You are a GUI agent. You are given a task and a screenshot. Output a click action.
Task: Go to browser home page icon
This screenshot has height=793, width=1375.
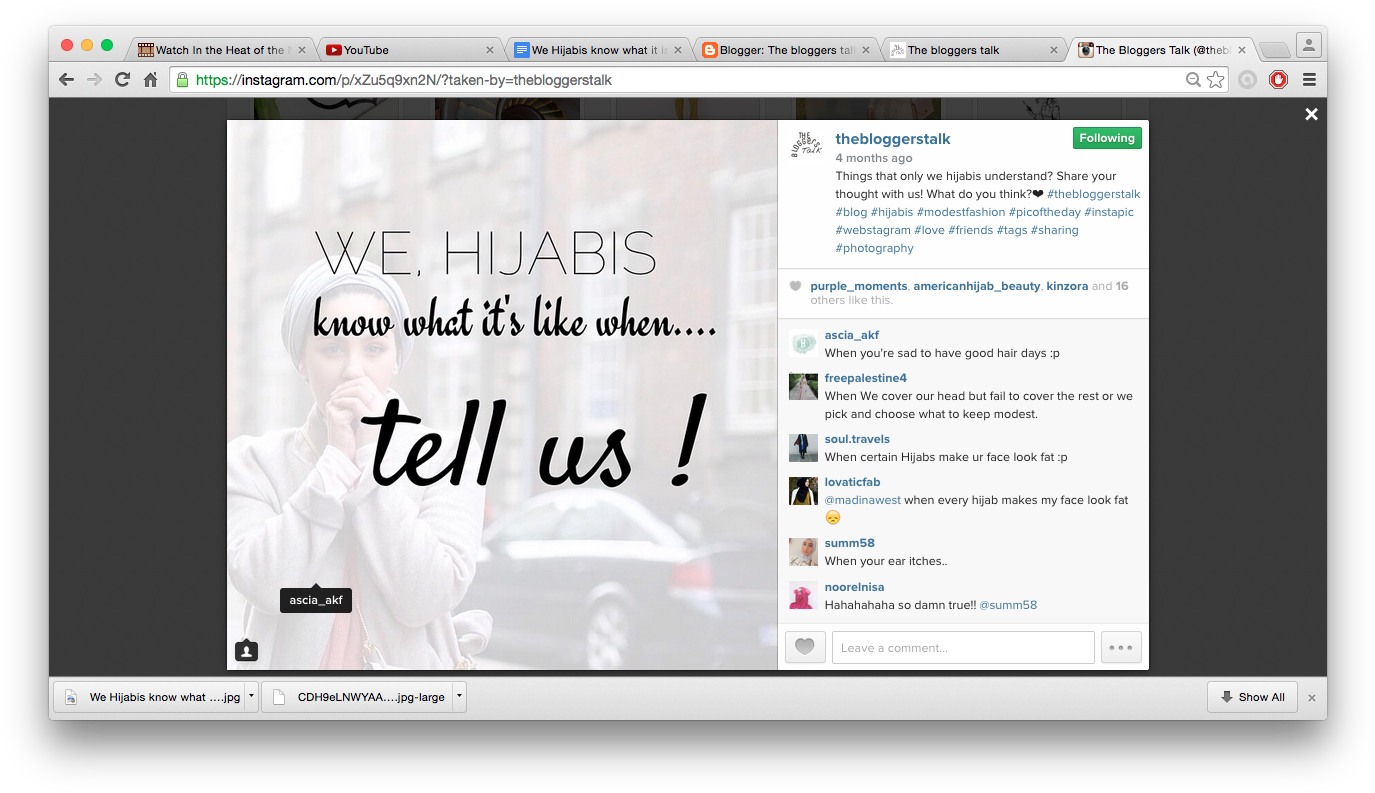click(151, 80)
